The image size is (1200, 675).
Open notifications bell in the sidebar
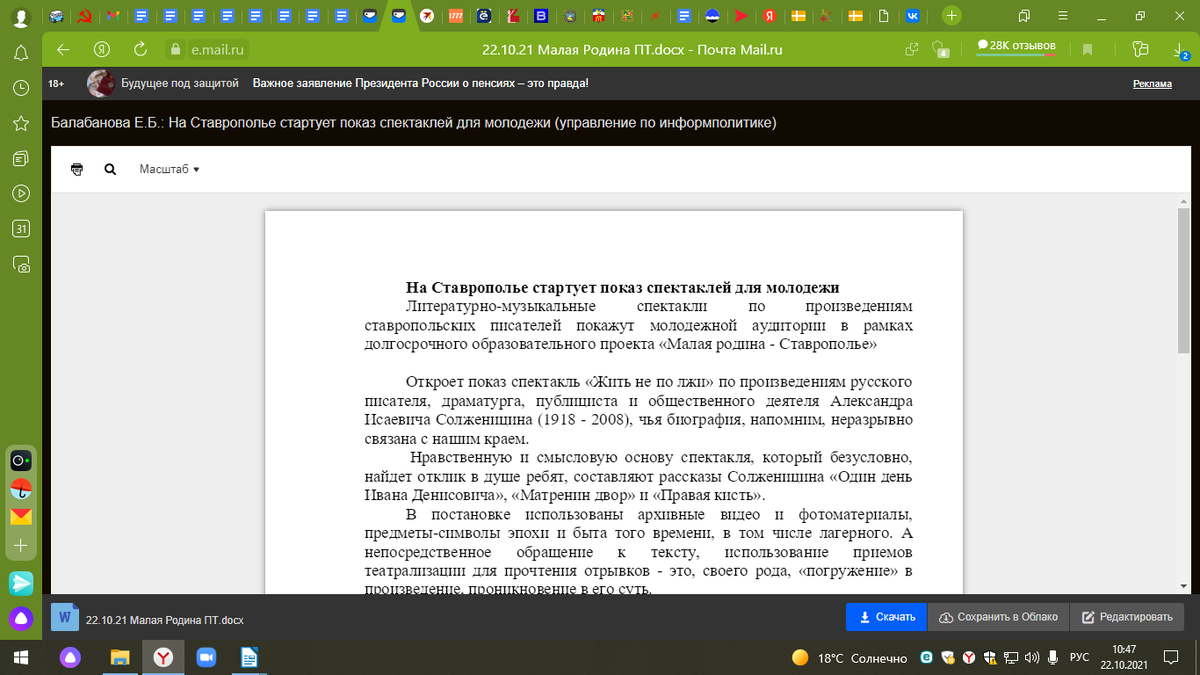coord(20,54)
